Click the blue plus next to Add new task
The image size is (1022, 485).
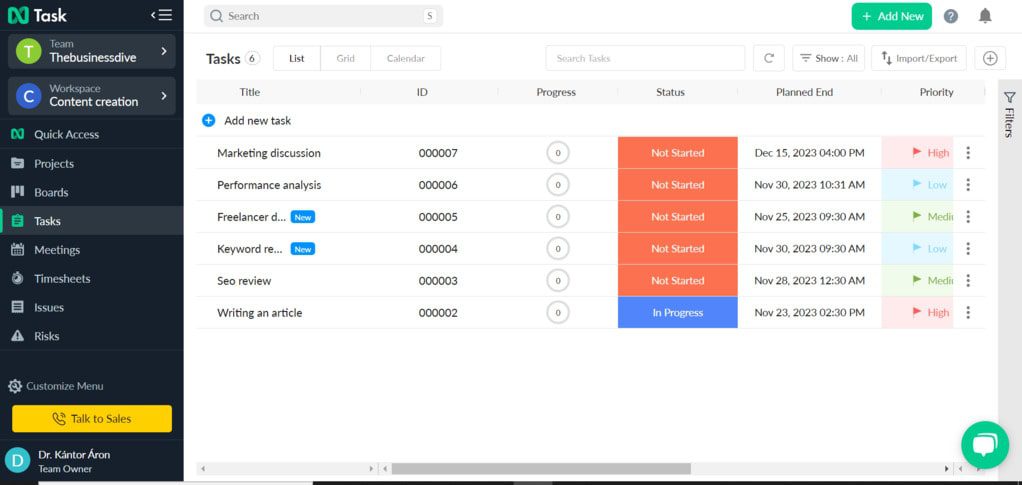(x=209, y=121)
